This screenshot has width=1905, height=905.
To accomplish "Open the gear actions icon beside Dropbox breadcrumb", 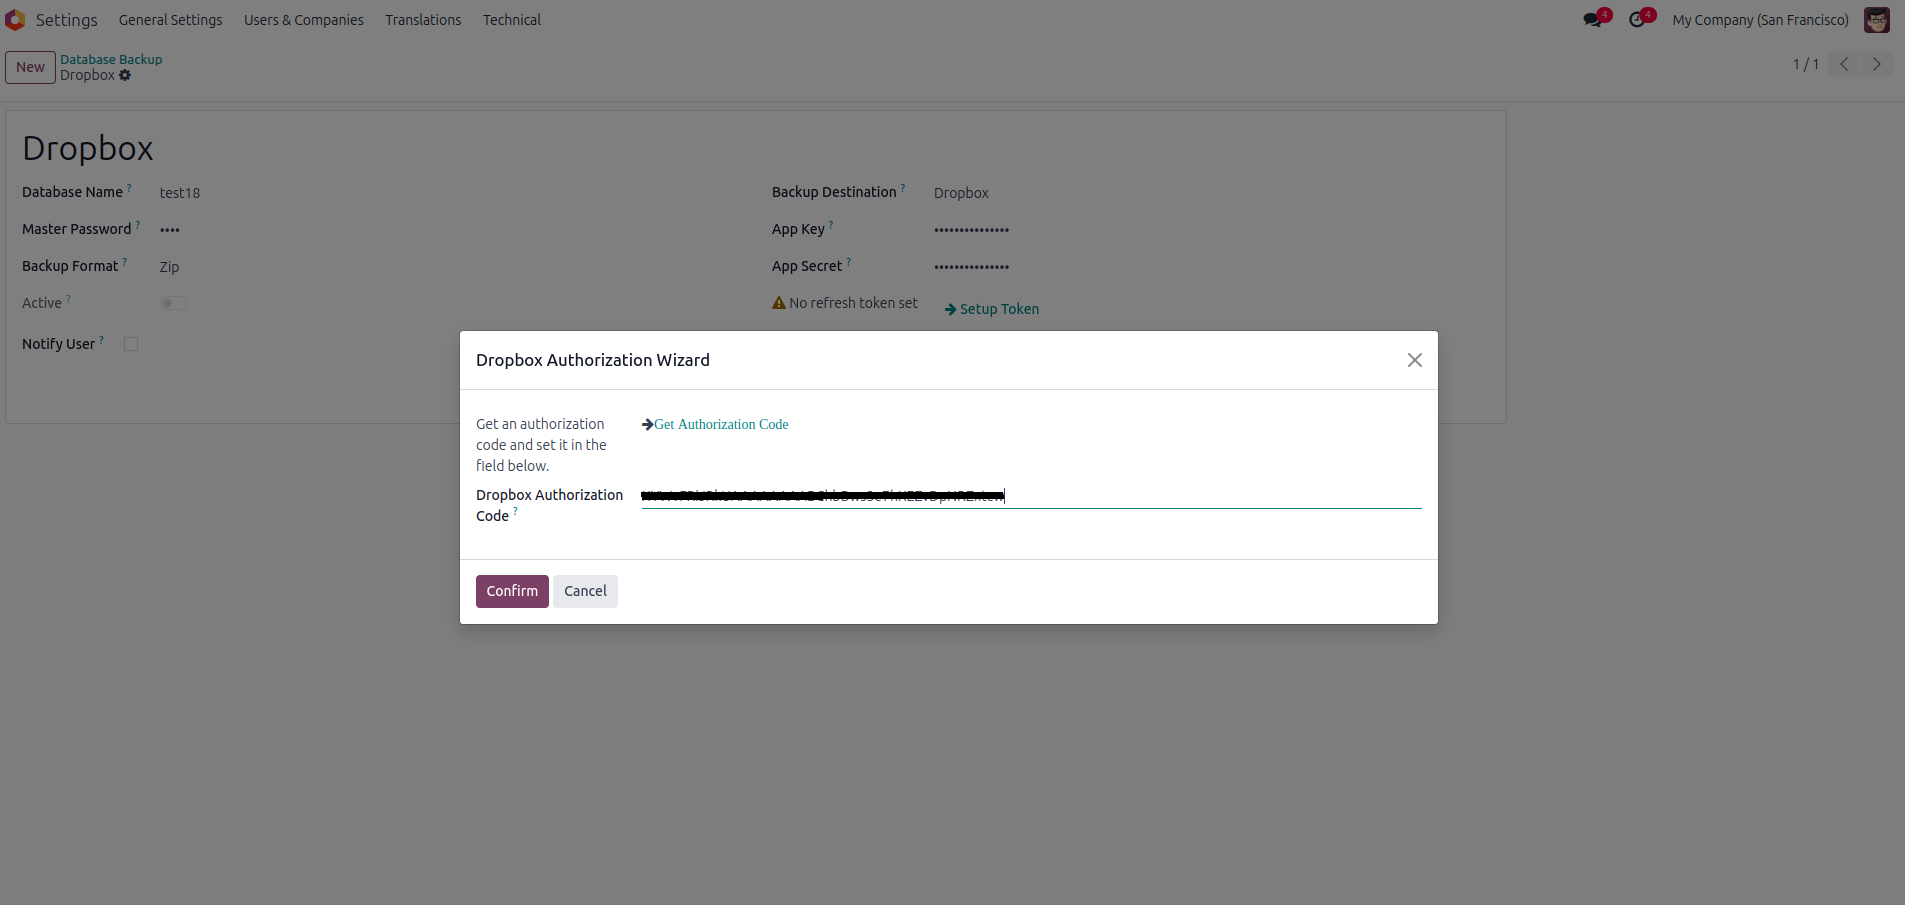I will (125, 75).
